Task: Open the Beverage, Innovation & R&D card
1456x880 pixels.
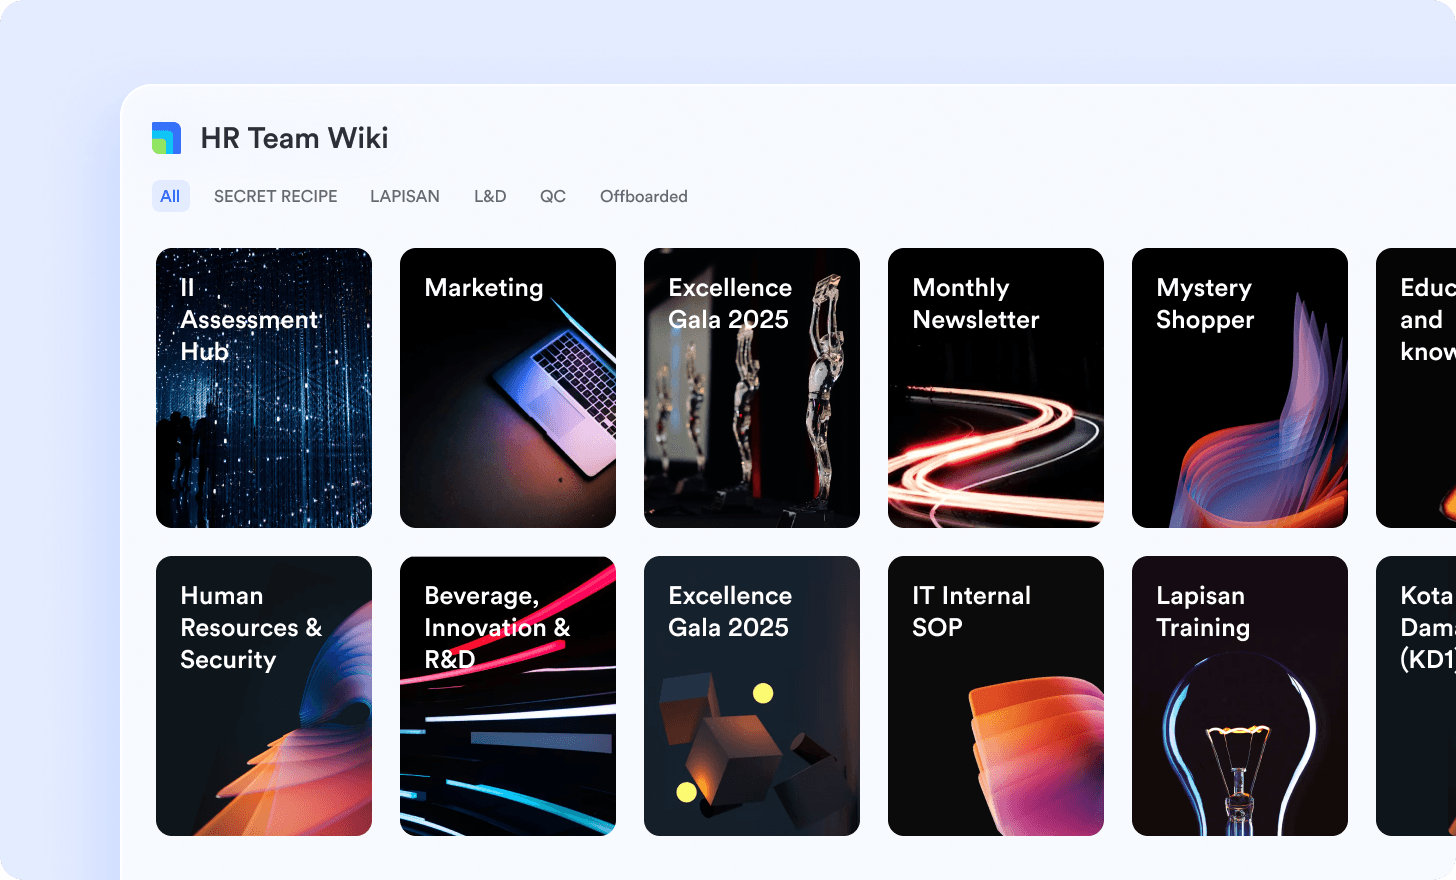Action: coord(508,696)
